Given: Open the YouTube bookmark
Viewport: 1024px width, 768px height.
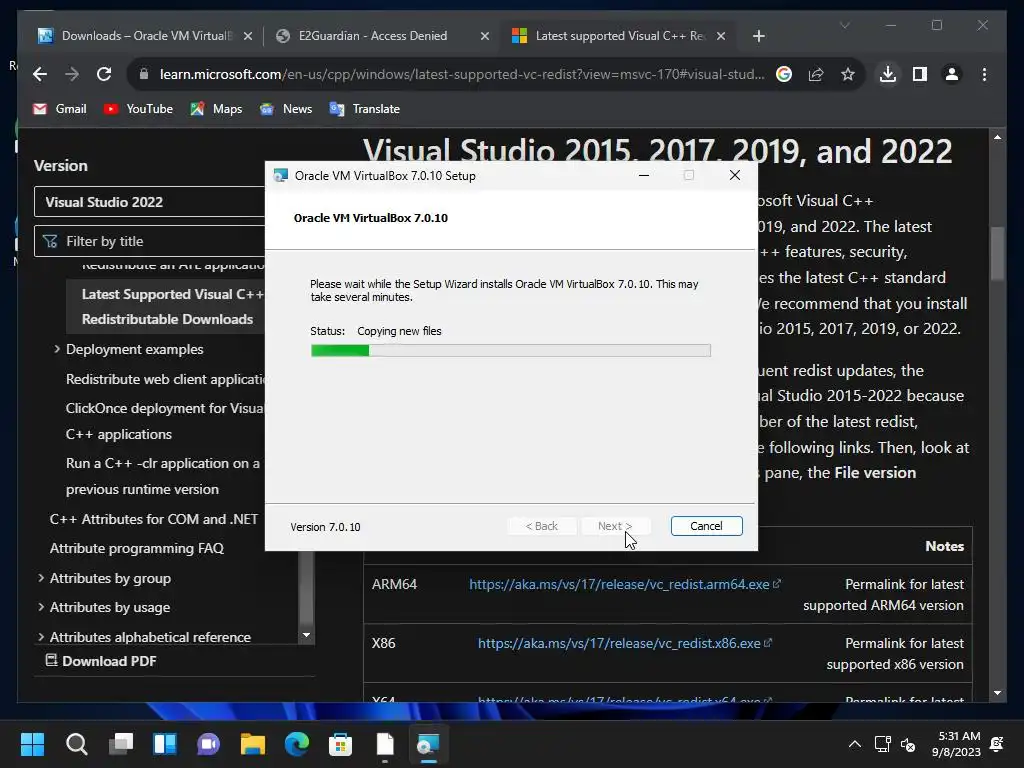Looking at the screenshot, I should point(138,109).
